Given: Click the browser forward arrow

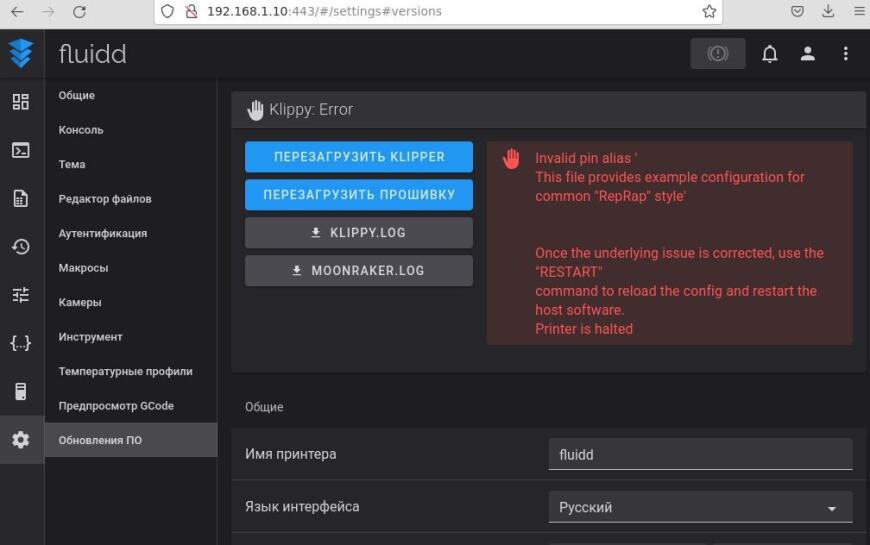Looking at the screenshot, I should [x=48, y=12].
